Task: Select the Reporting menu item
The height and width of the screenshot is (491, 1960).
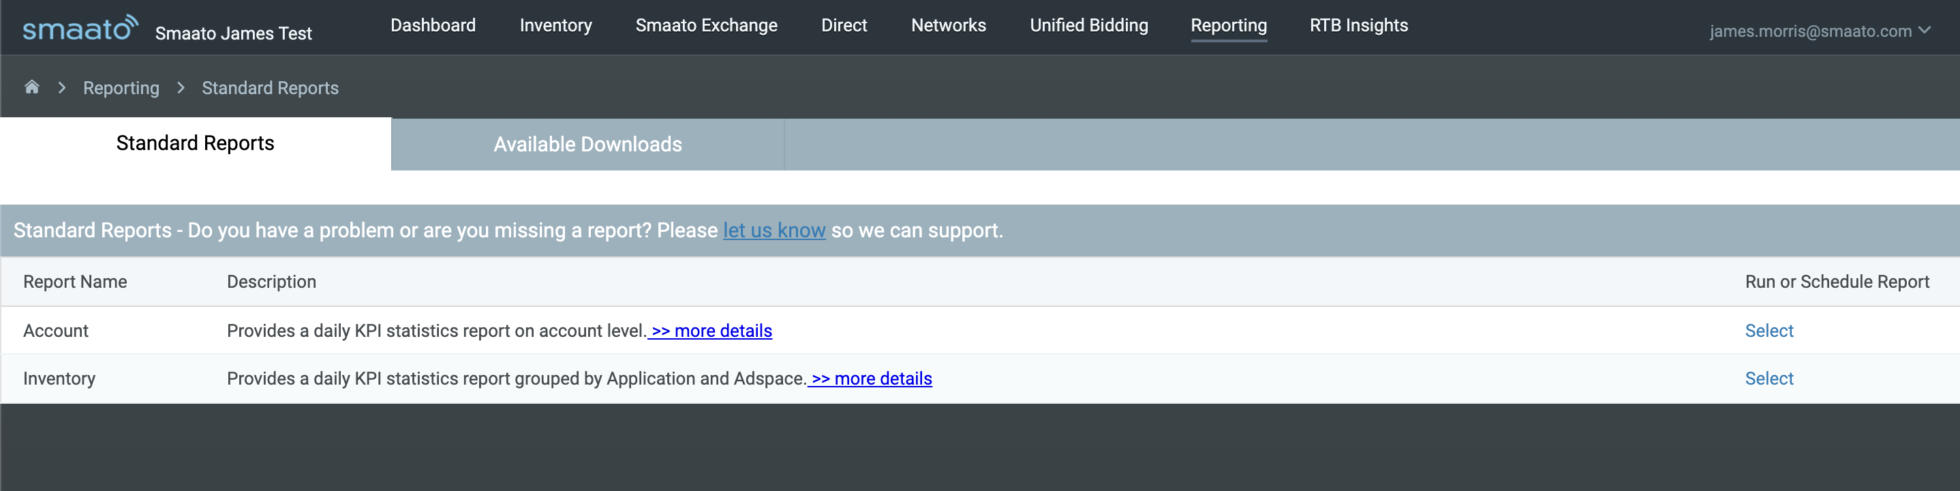Action: tap(1228, 26)
